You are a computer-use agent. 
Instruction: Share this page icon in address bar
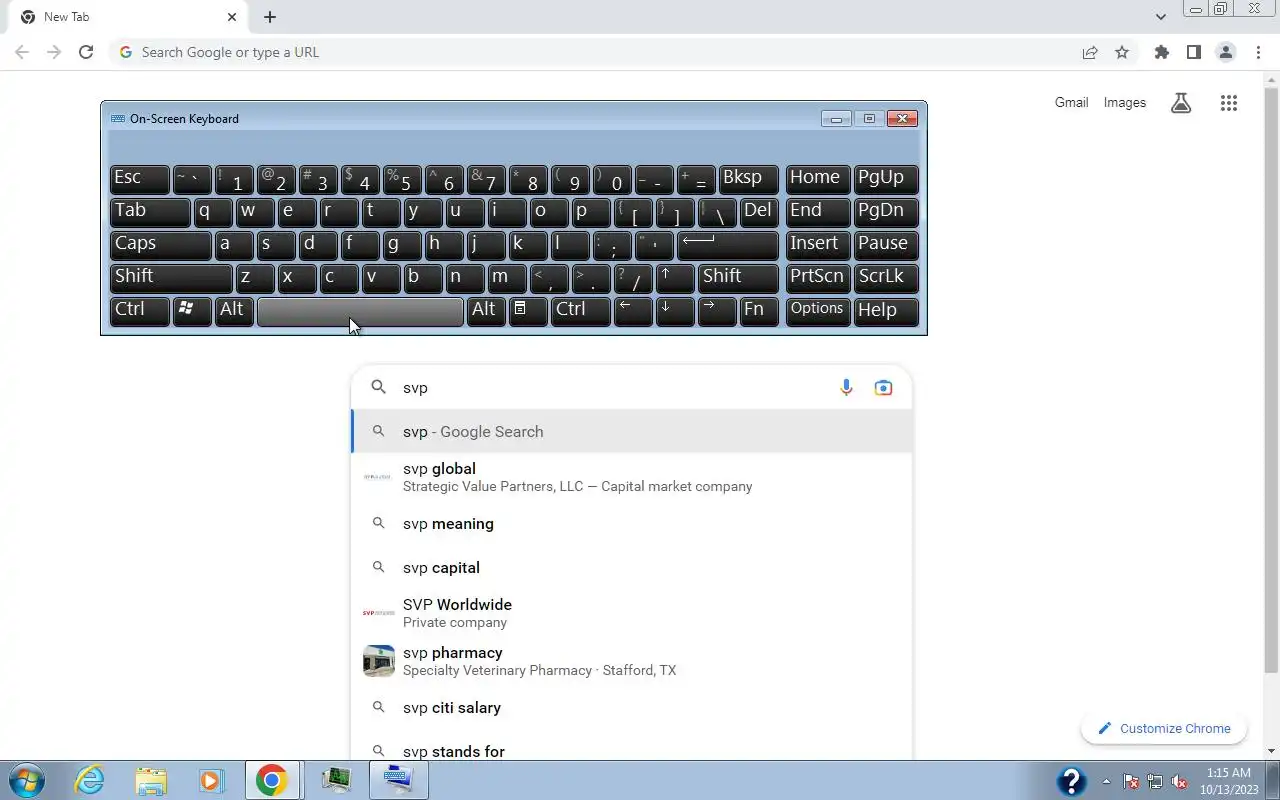[1090, 52]
